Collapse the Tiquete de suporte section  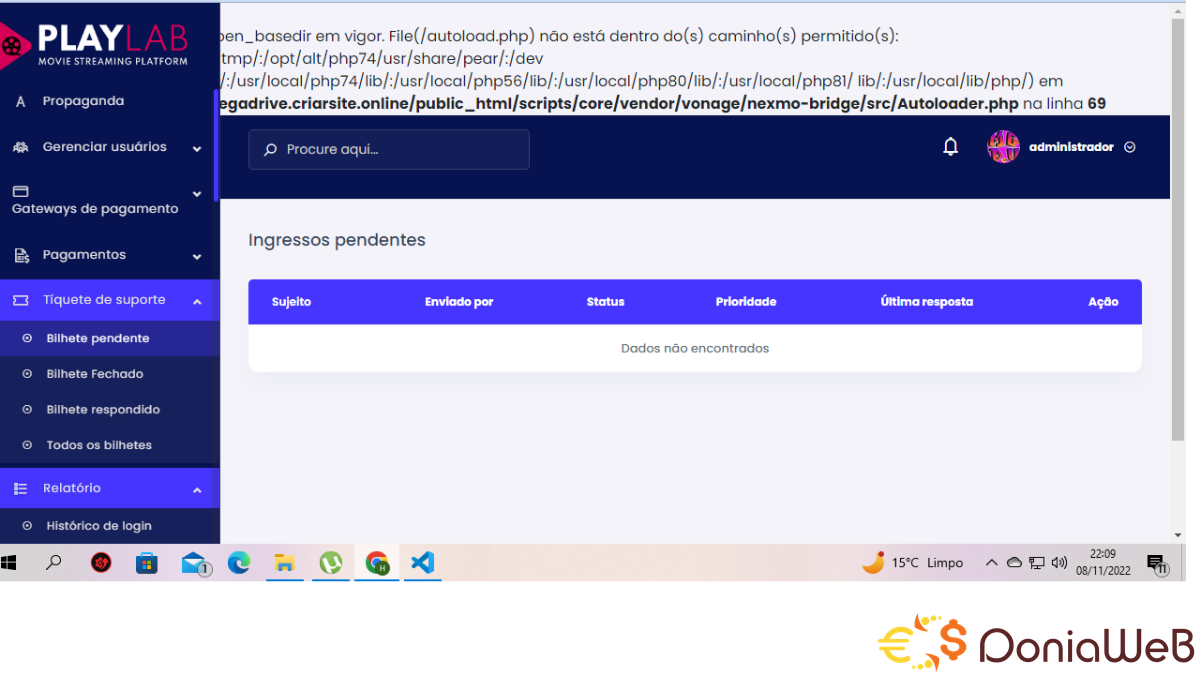tap(197, 301)
